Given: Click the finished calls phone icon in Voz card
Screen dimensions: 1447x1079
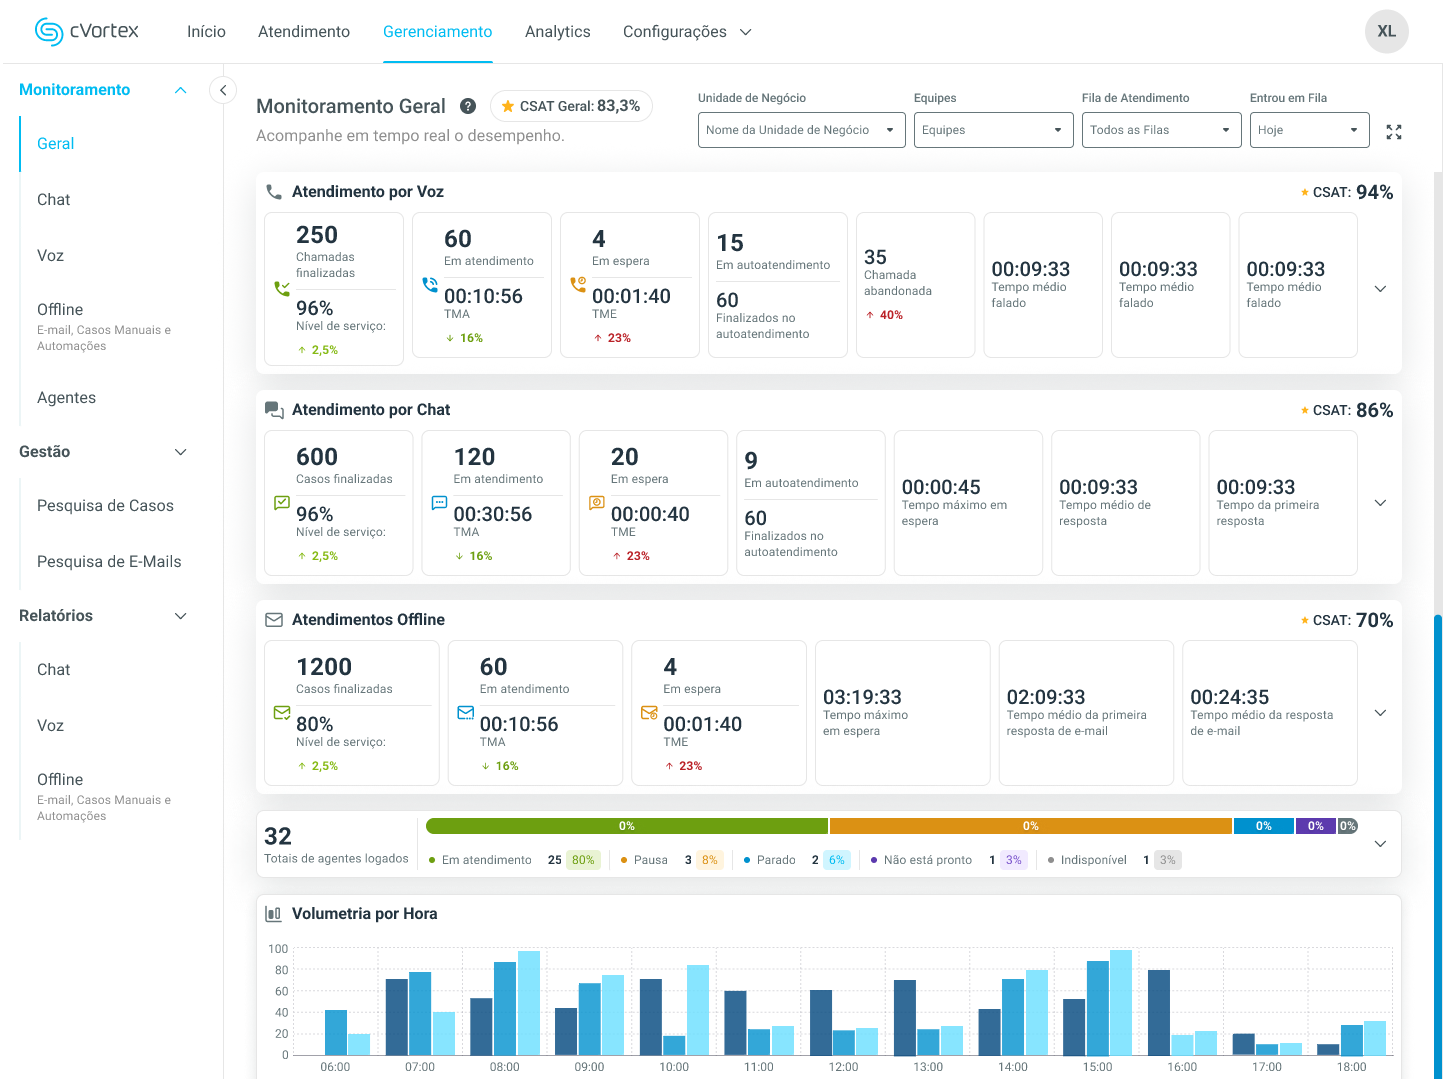Looking at the screenshot, I should (282, 288).
